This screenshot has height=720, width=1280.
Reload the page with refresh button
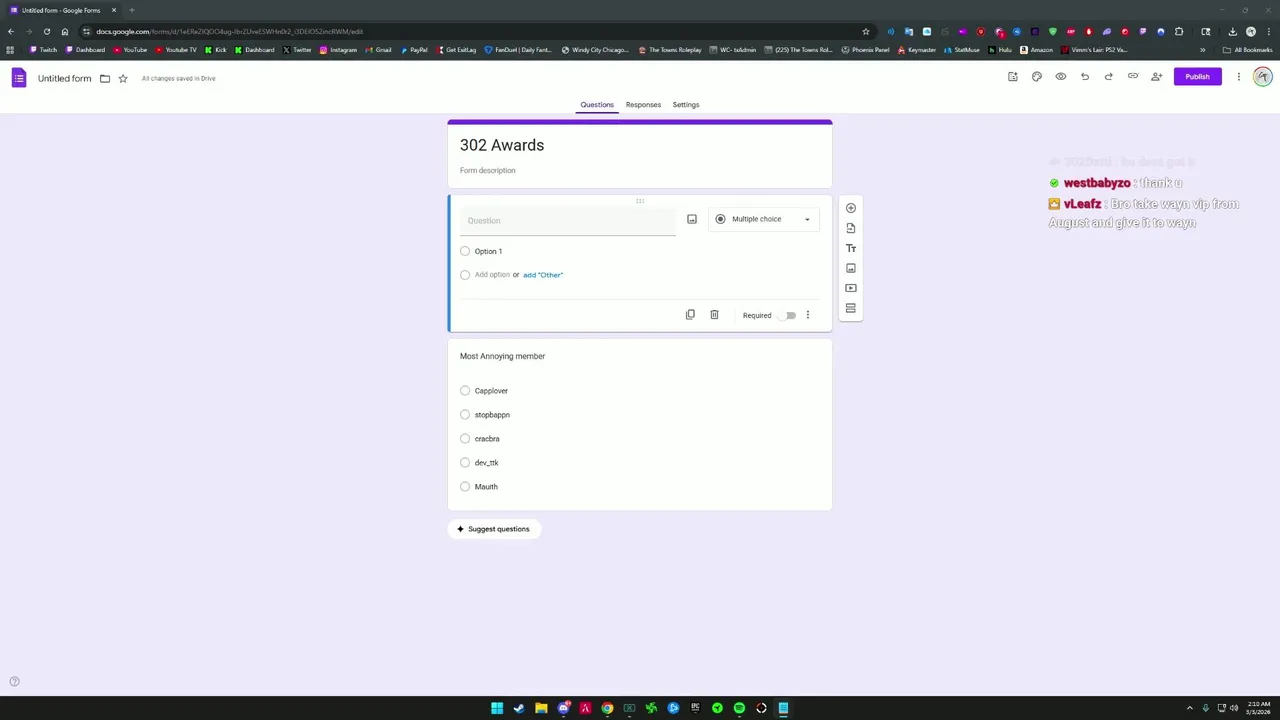(46, 31)
